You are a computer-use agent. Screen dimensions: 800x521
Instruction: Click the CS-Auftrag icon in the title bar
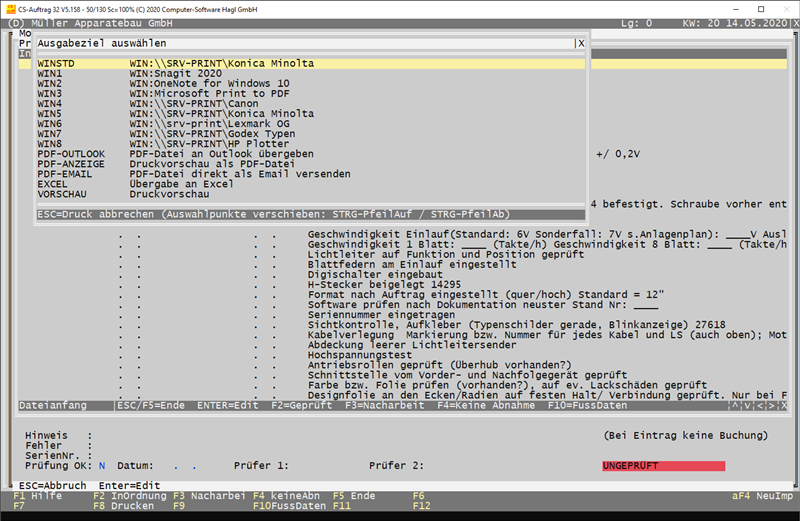(9, 8)
